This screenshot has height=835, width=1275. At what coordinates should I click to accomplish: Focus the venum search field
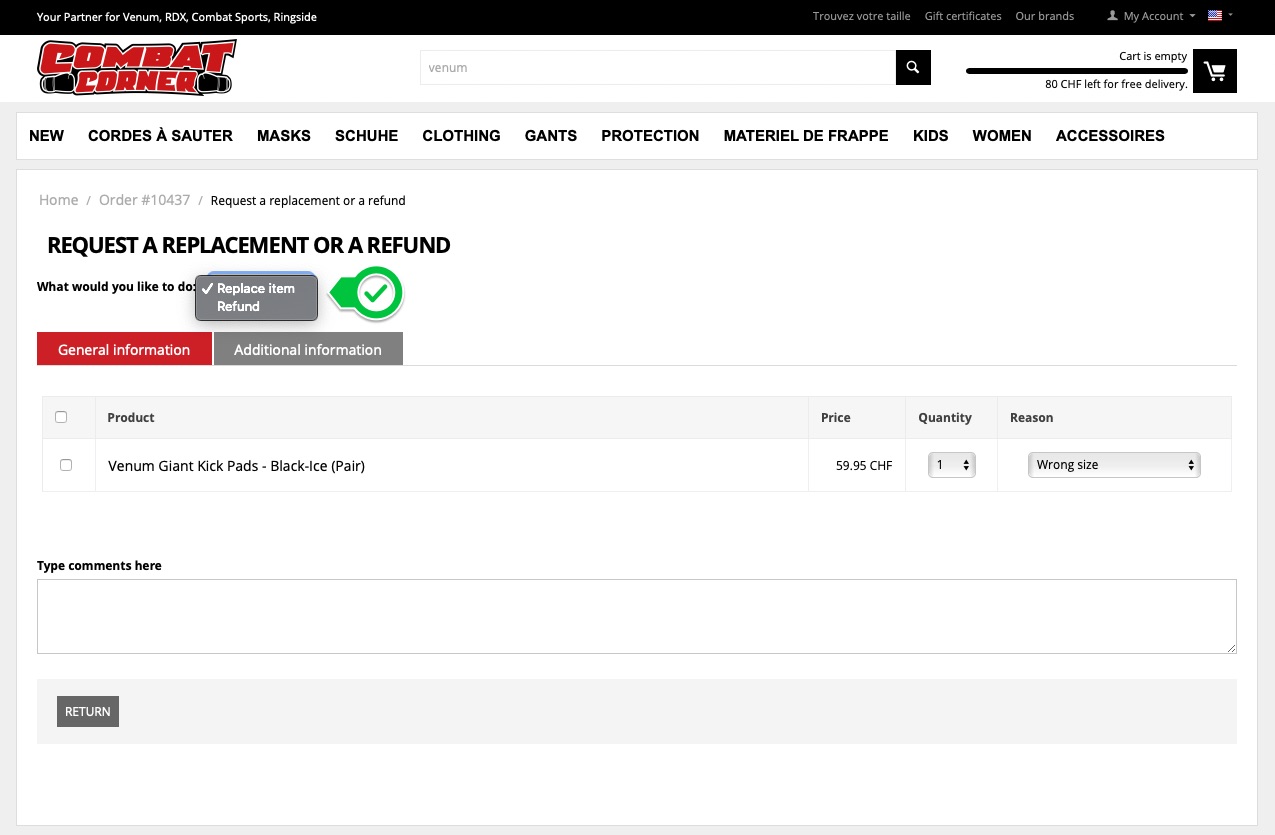click(x=658, y=67)
